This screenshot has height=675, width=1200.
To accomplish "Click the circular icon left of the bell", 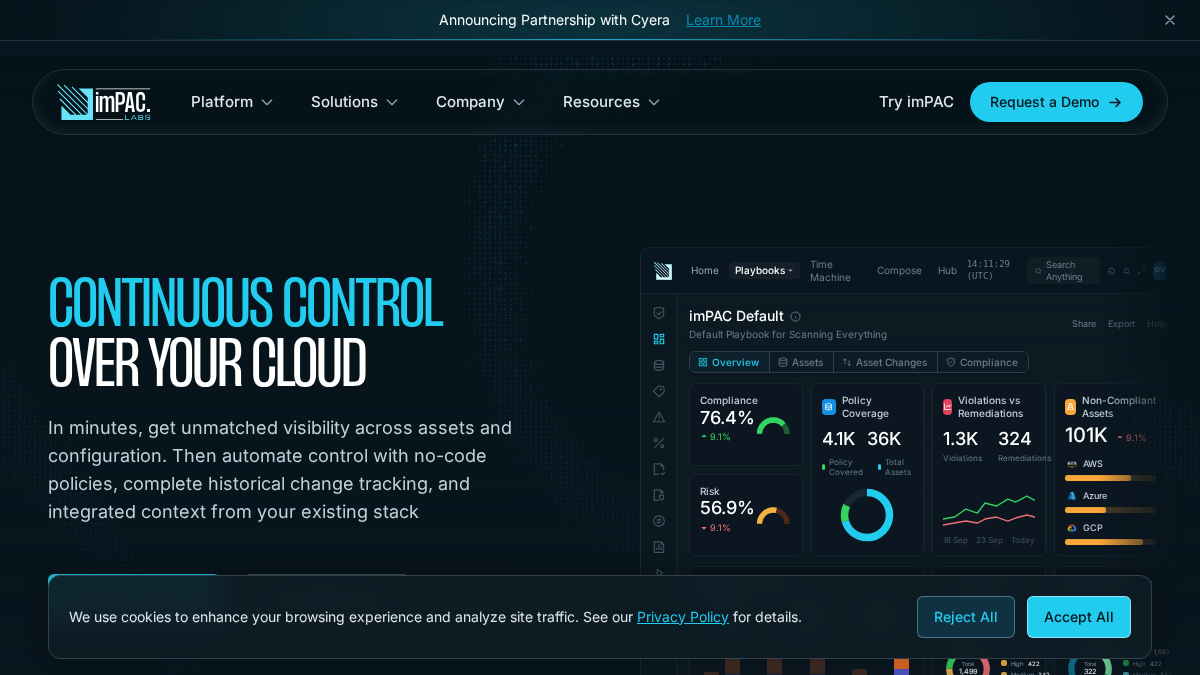I will click(x=1111, y=271).
